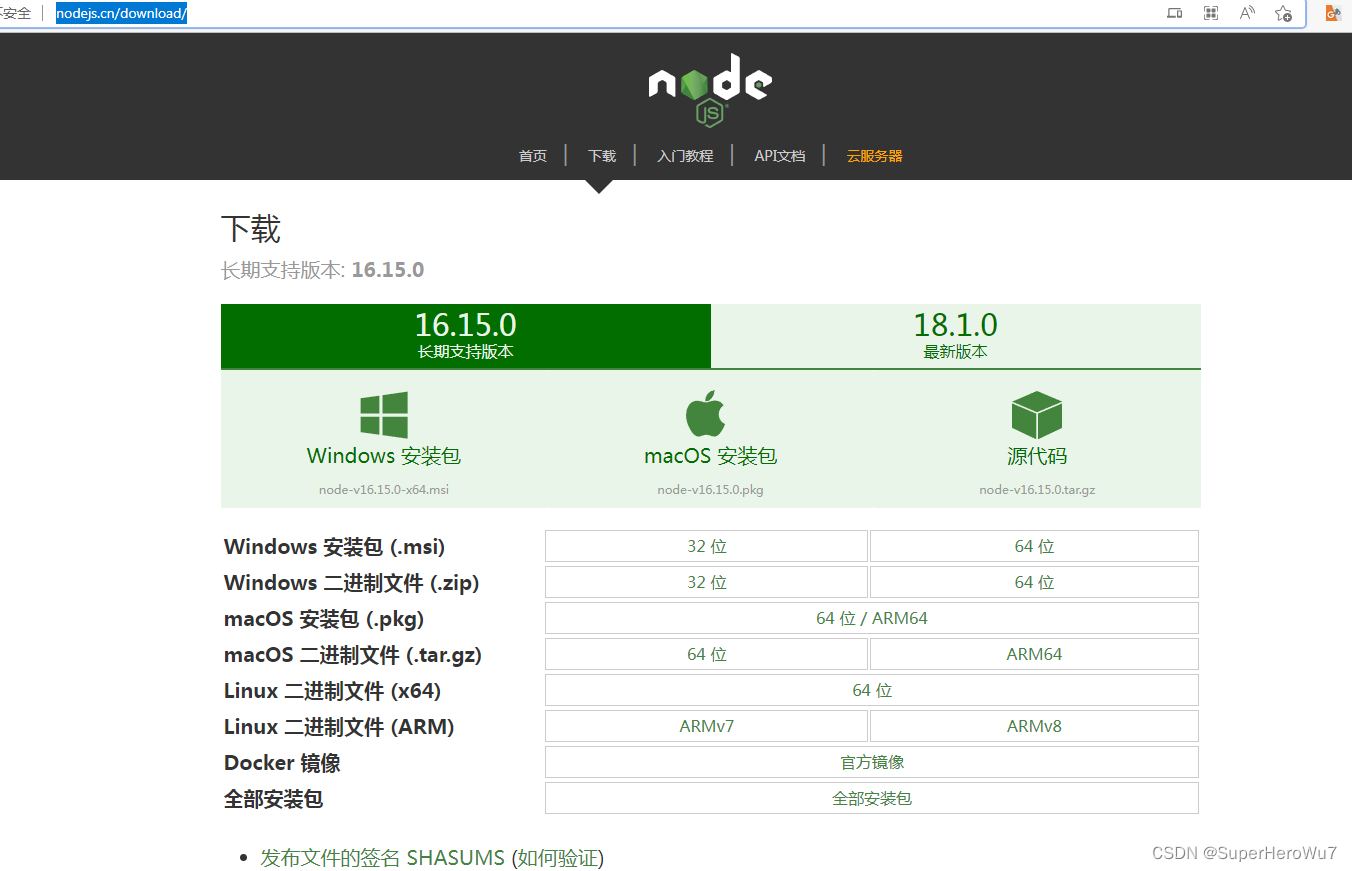Download the macOS .tar.gz 64 位 binary

click(x=706, y=654)
